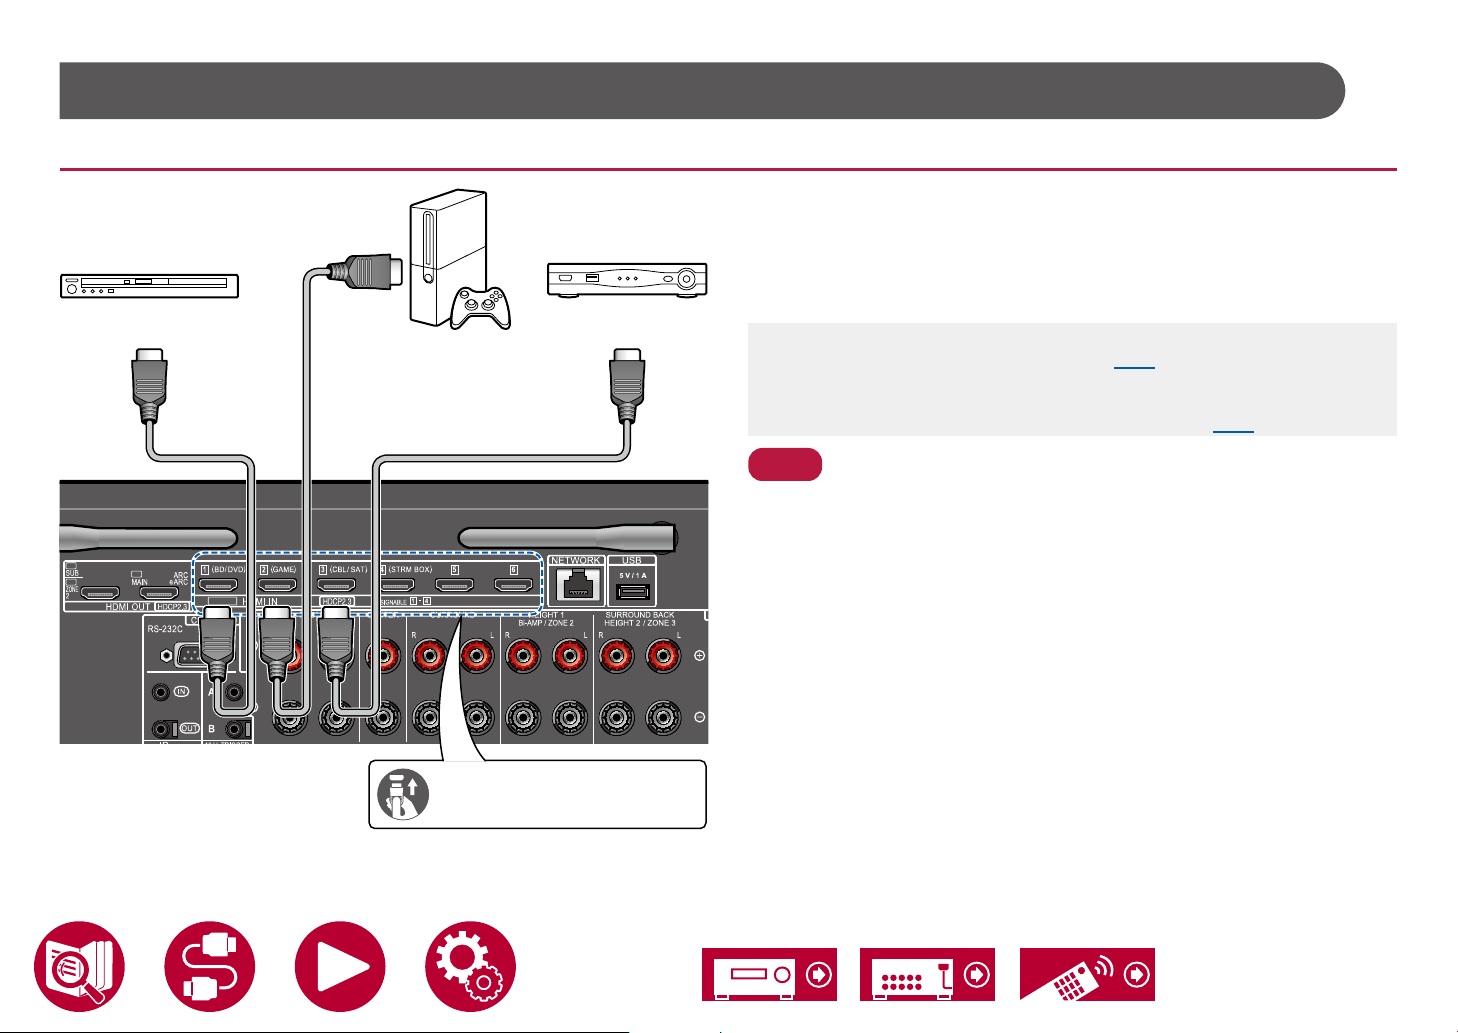The height and width of the screenshot is (1033, 1458).
Task: Click the NETWORK Ethernet port
Action: click(x=575, y=588)
